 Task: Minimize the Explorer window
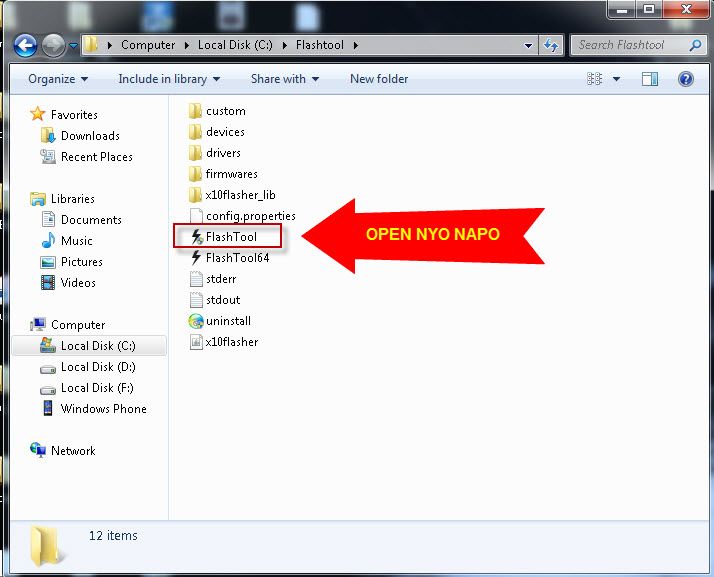tap(622, 10)
